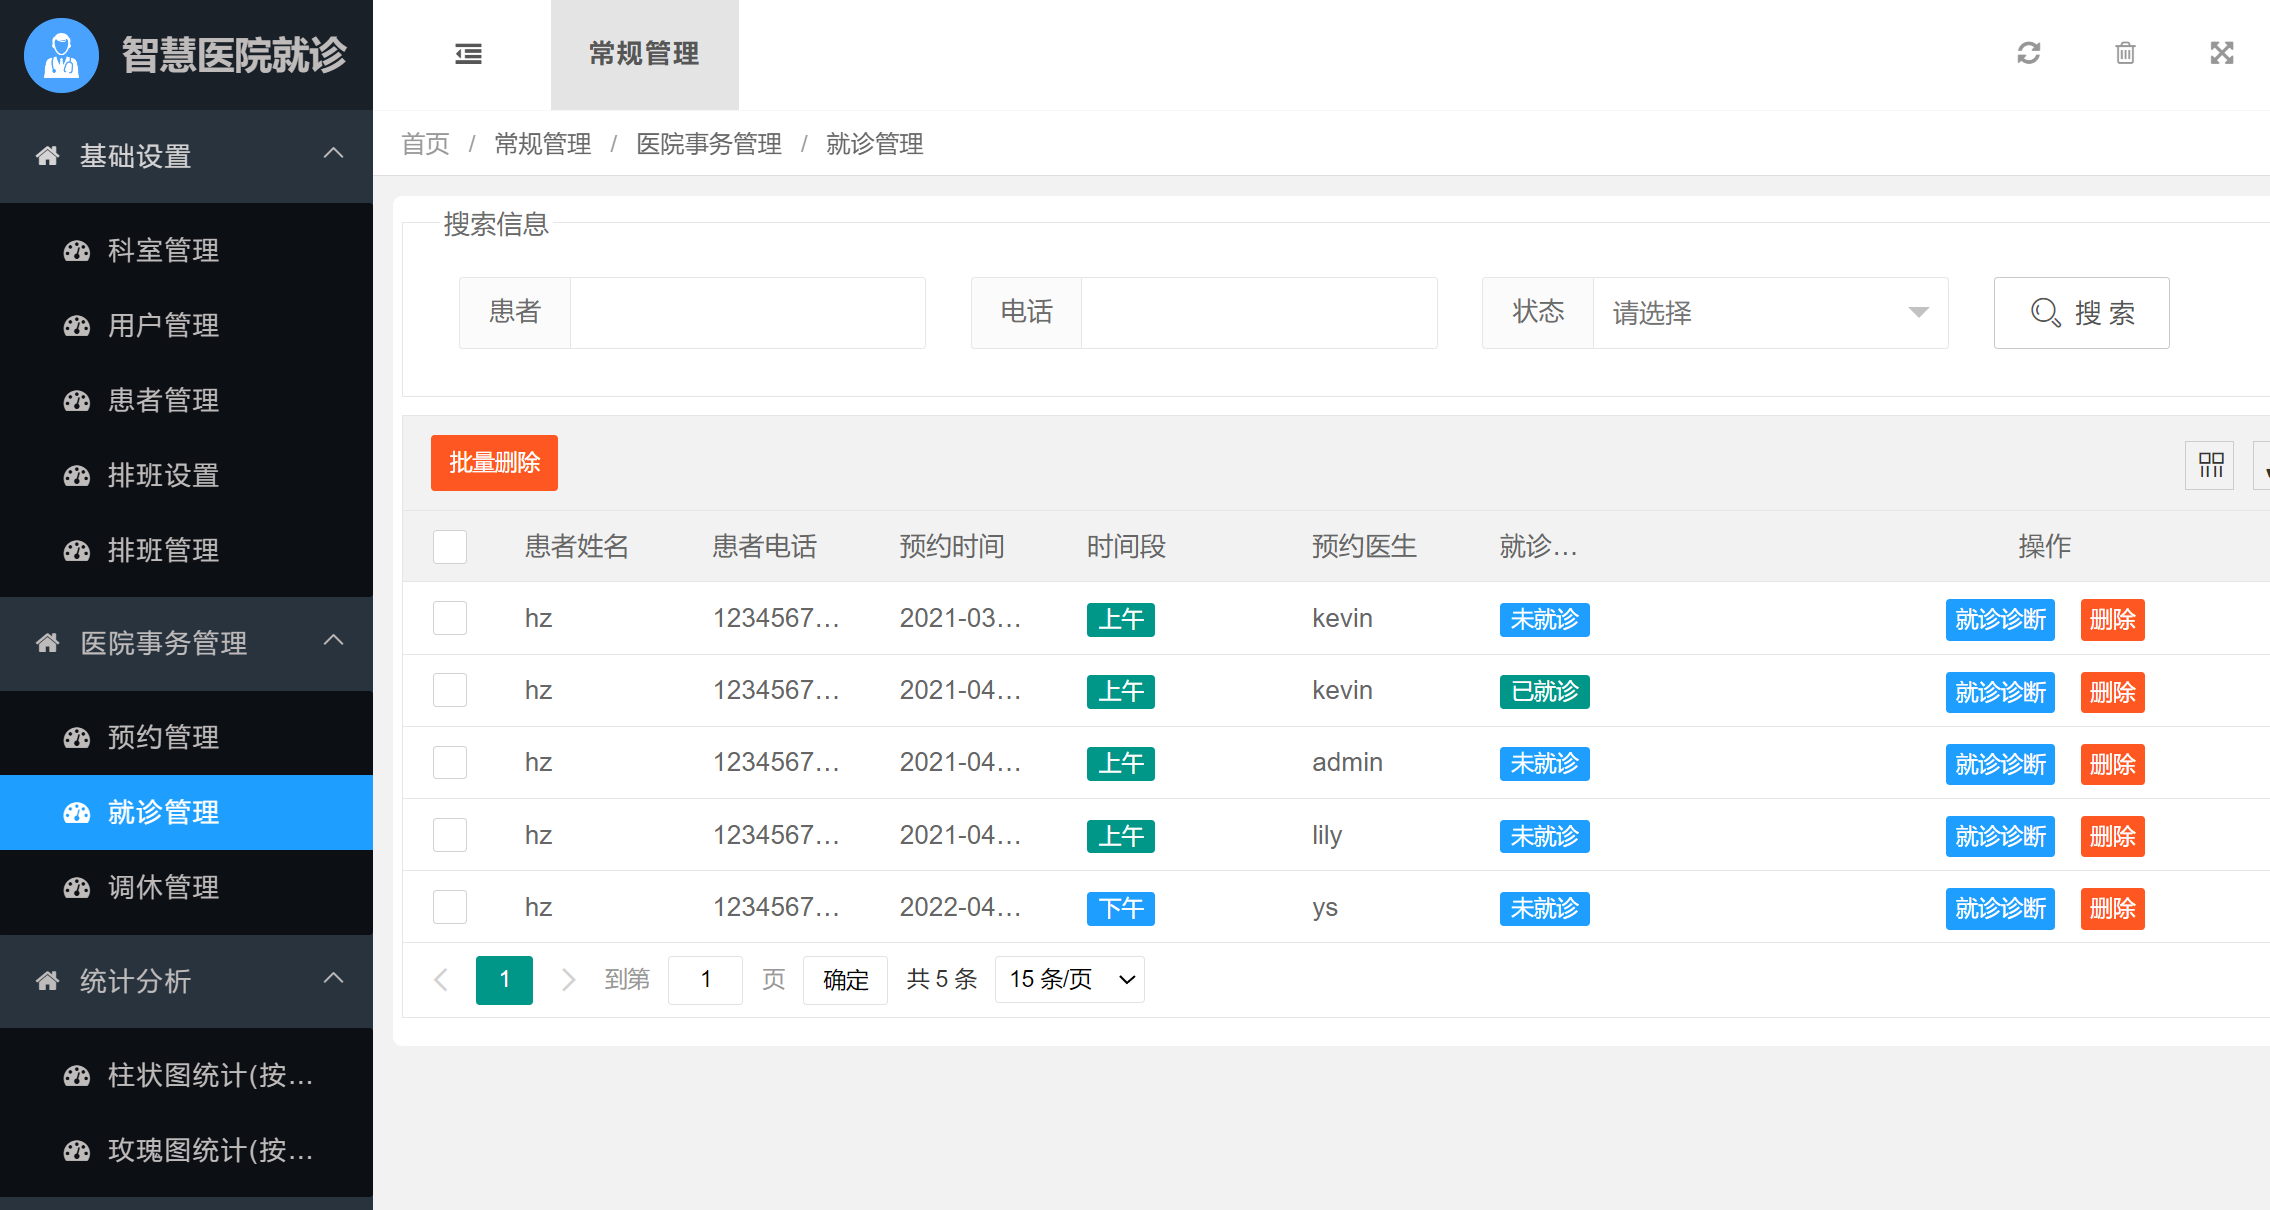Click the trash icon in the header toolbar
Image resolution: width=2270 pixels, height=1210 pixels.
pos(2126,54)
